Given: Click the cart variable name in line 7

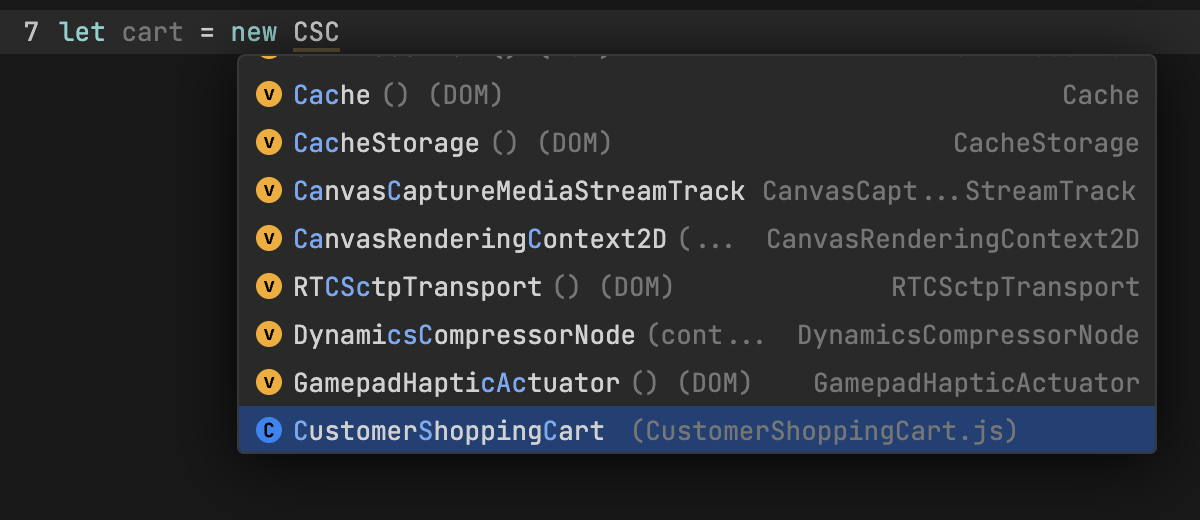Looking at the screenshot, I should point(152,32).
